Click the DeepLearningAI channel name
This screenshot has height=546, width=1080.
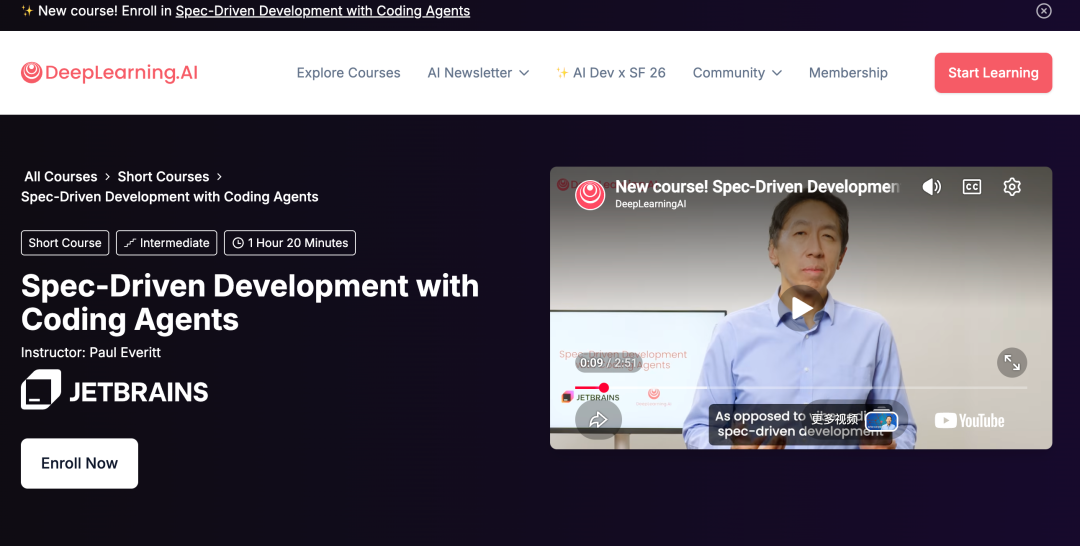pos(650,204)
